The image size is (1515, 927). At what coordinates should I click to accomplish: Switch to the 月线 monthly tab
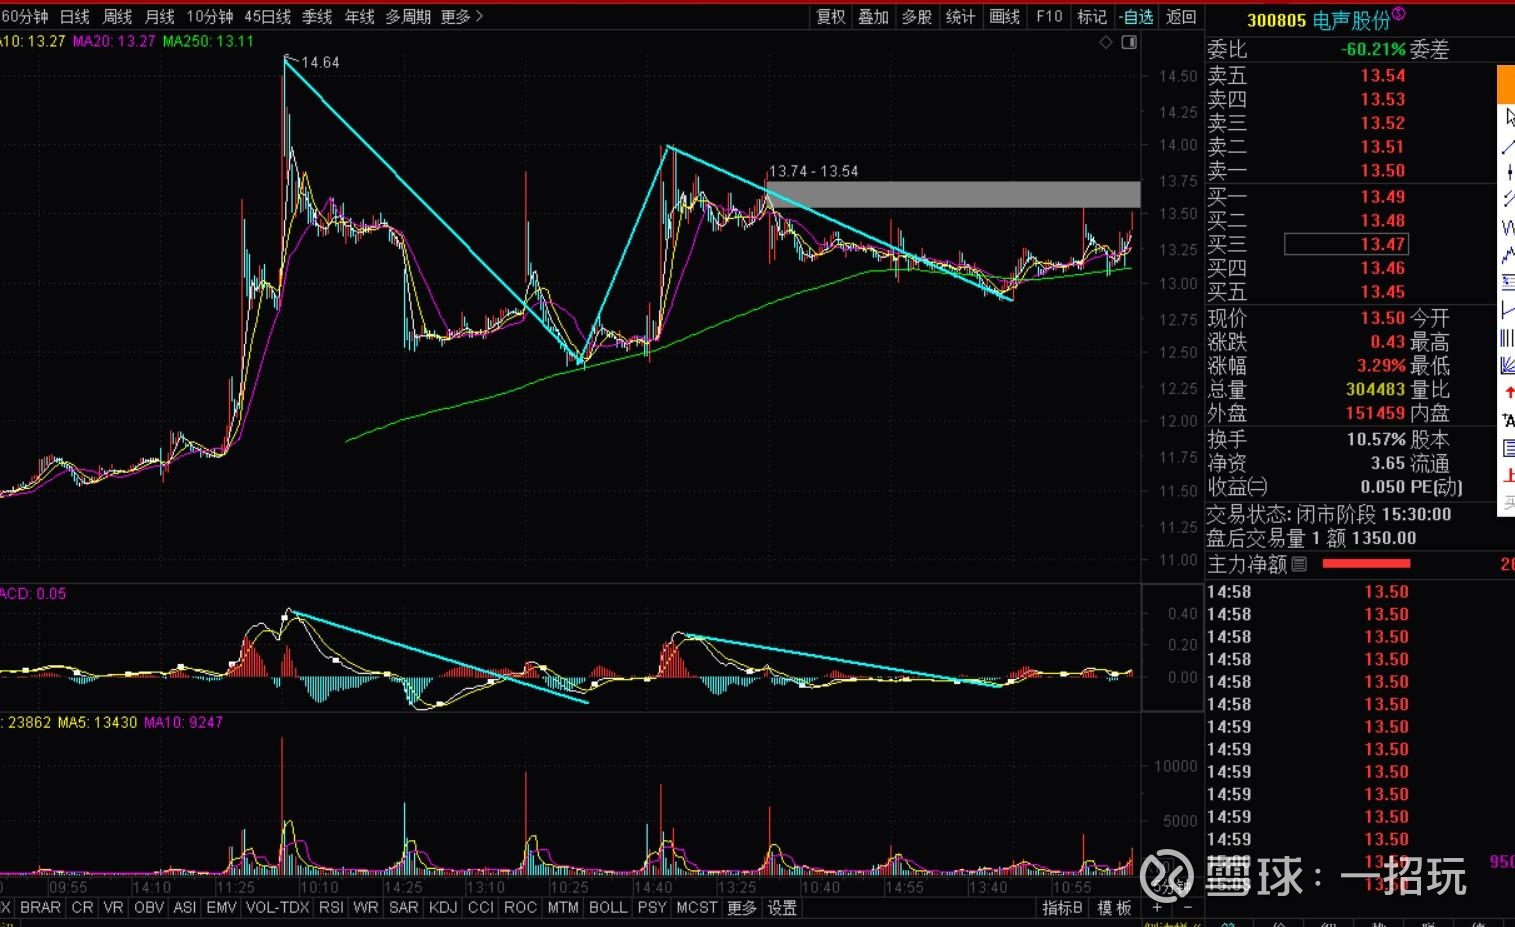[x=160, y=16]
